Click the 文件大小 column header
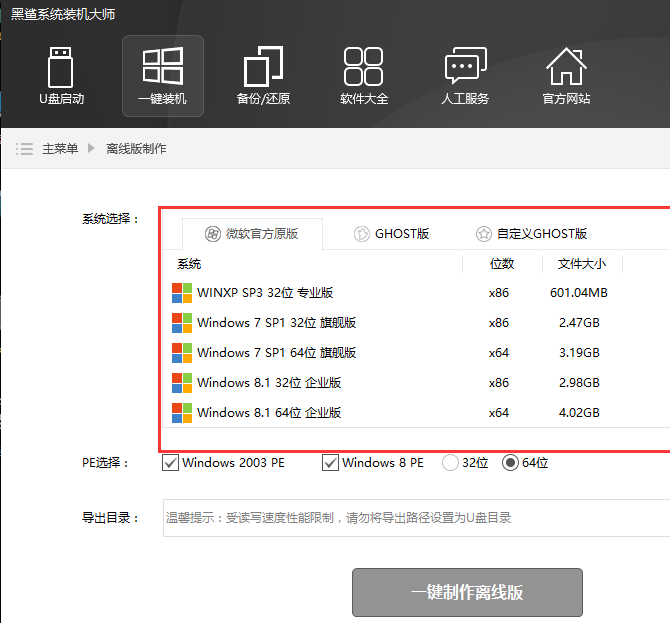The width and height of the screenshot is (670, 623). 582,264
